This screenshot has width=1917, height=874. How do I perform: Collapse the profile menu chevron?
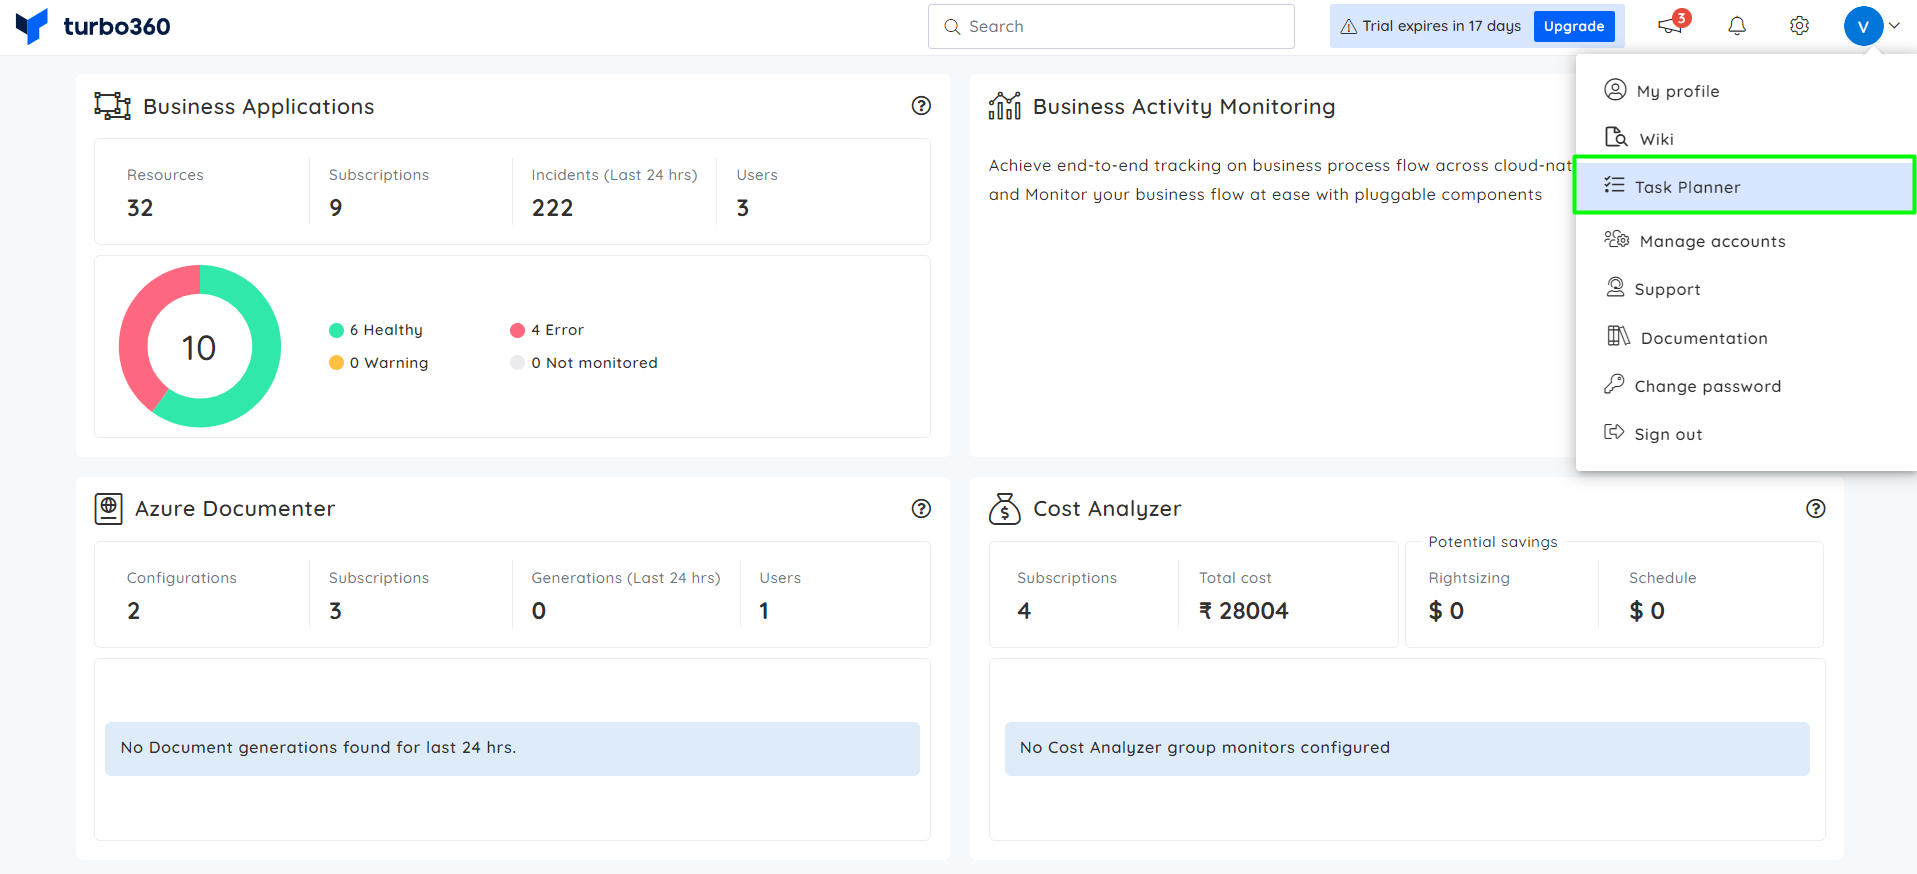pyautogui.click(x=1894, y=26)
